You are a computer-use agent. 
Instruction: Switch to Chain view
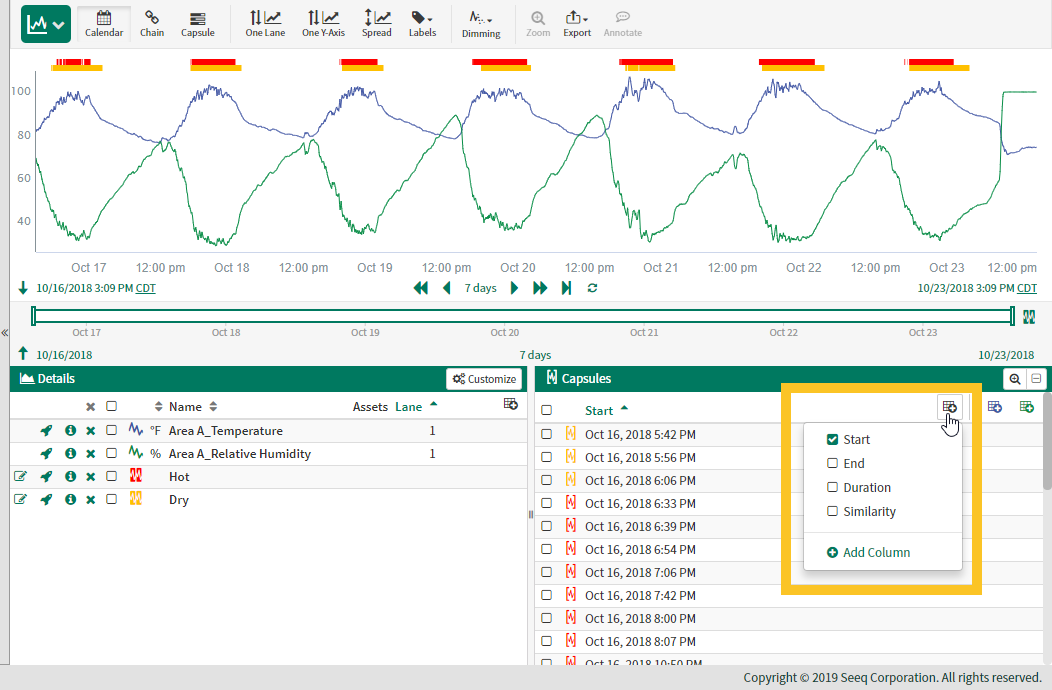tap(152, 23)
